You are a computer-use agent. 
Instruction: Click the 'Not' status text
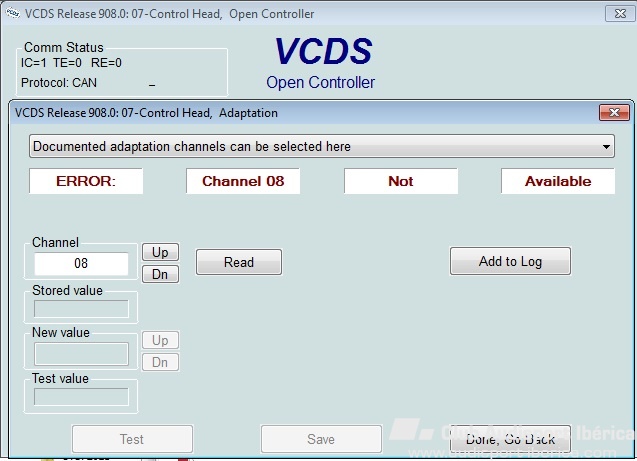(x=401, y=181)
